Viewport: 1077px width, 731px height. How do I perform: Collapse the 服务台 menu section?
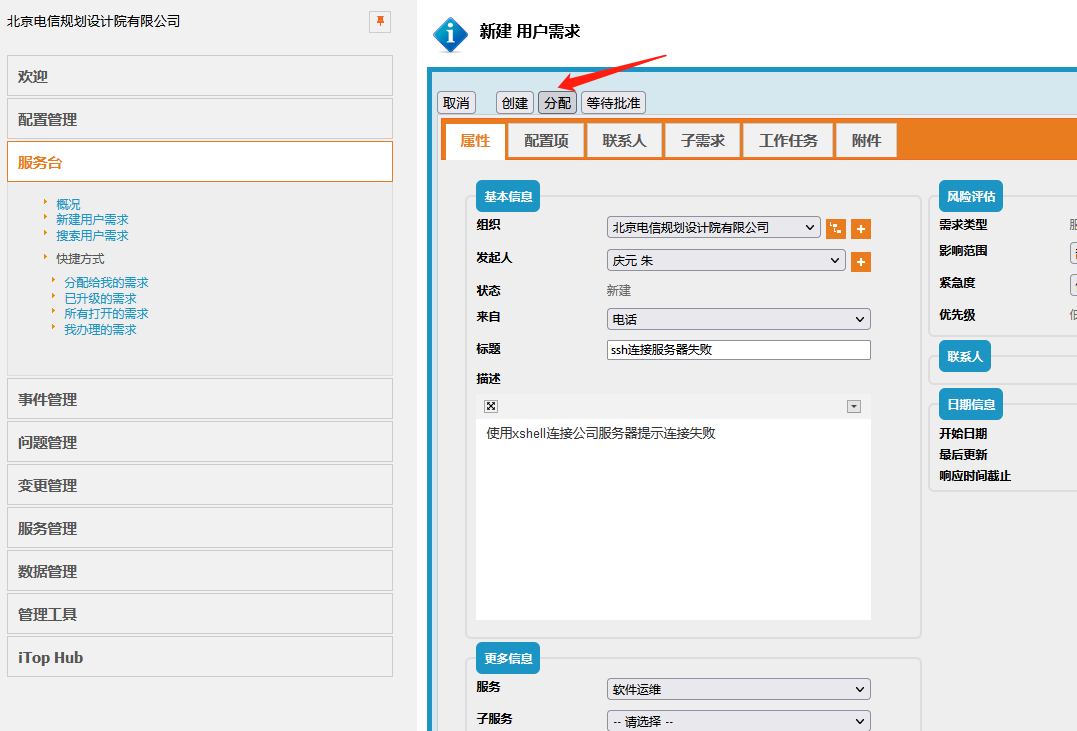[x=200, y=162]
